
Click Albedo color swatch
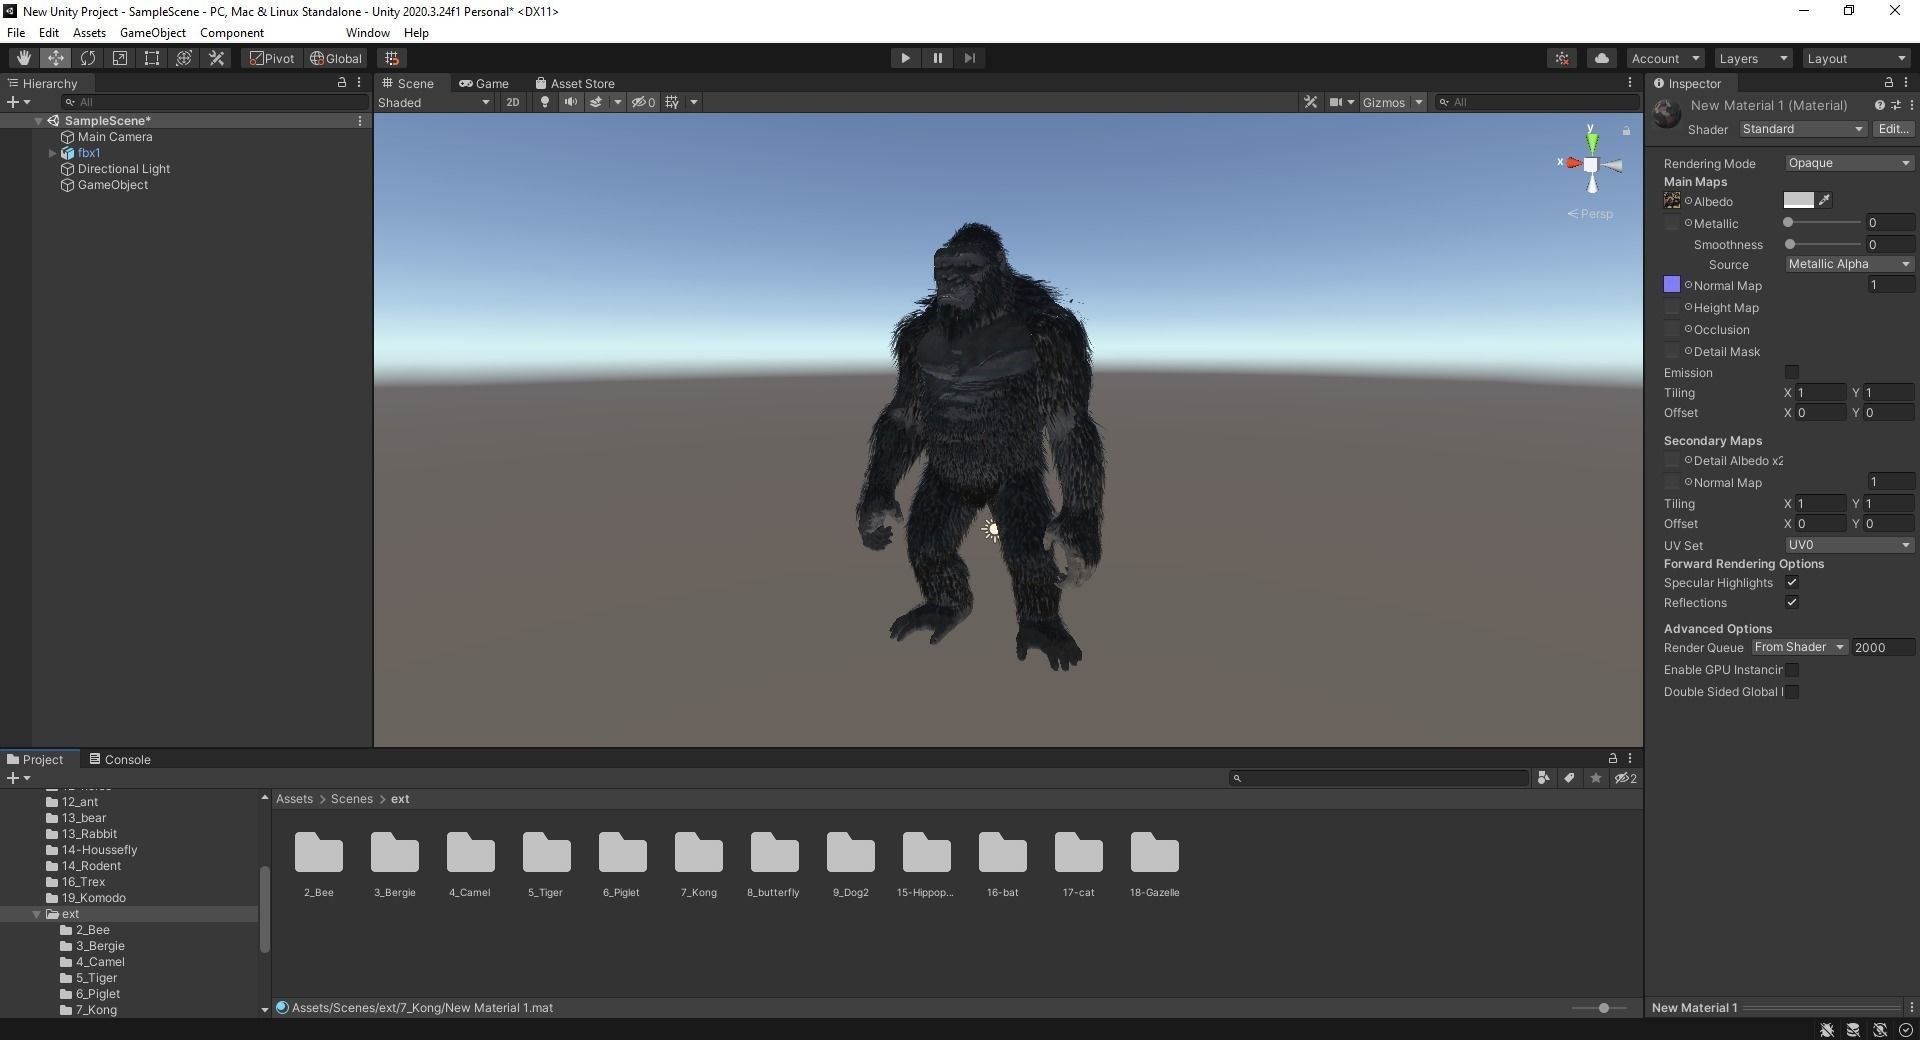(x=1798, y=201)
